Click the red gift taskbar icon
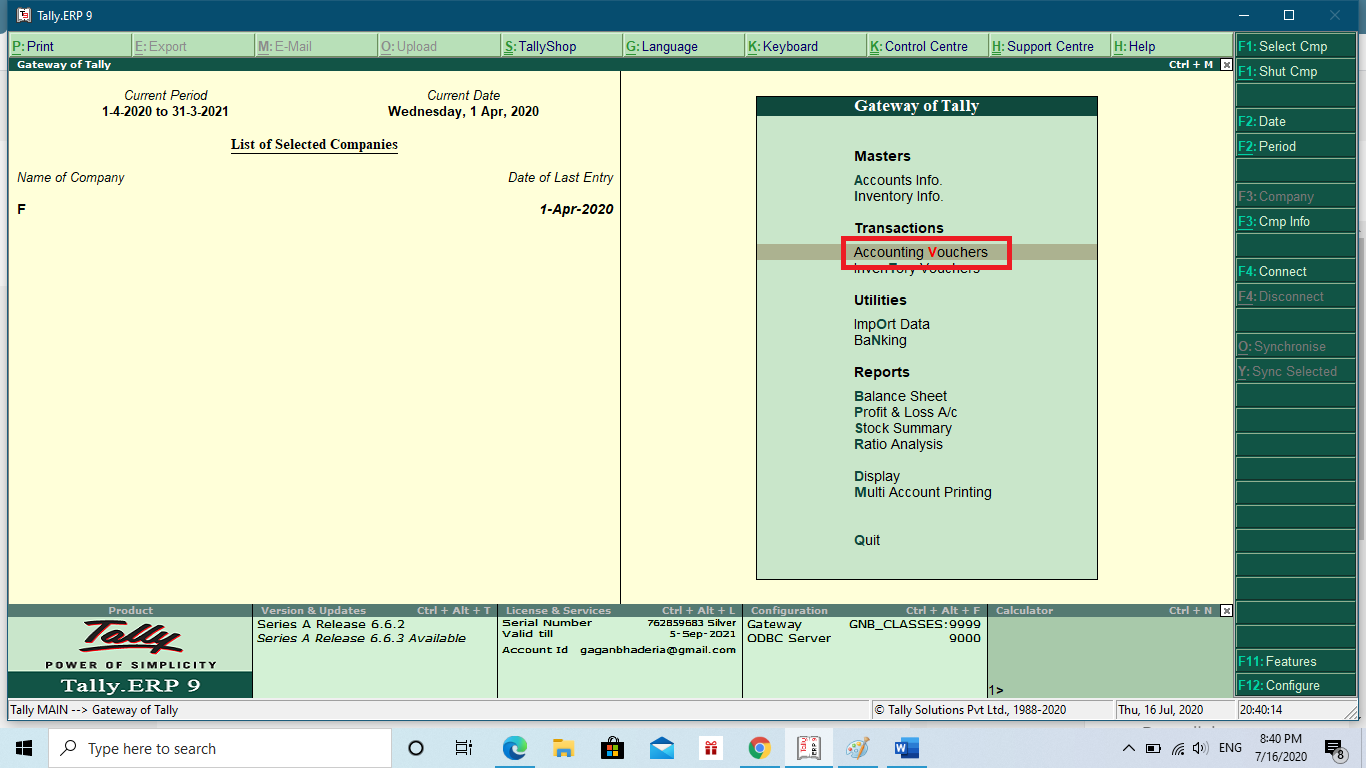The image size is (1366, 768). [710, 748]
